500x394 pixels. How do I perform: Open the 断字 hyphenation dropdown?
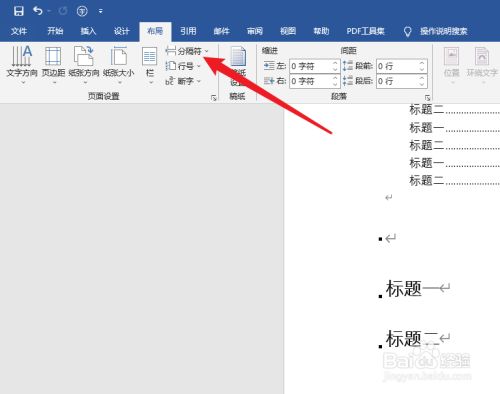pyautogui.click(x=183, y=81)
